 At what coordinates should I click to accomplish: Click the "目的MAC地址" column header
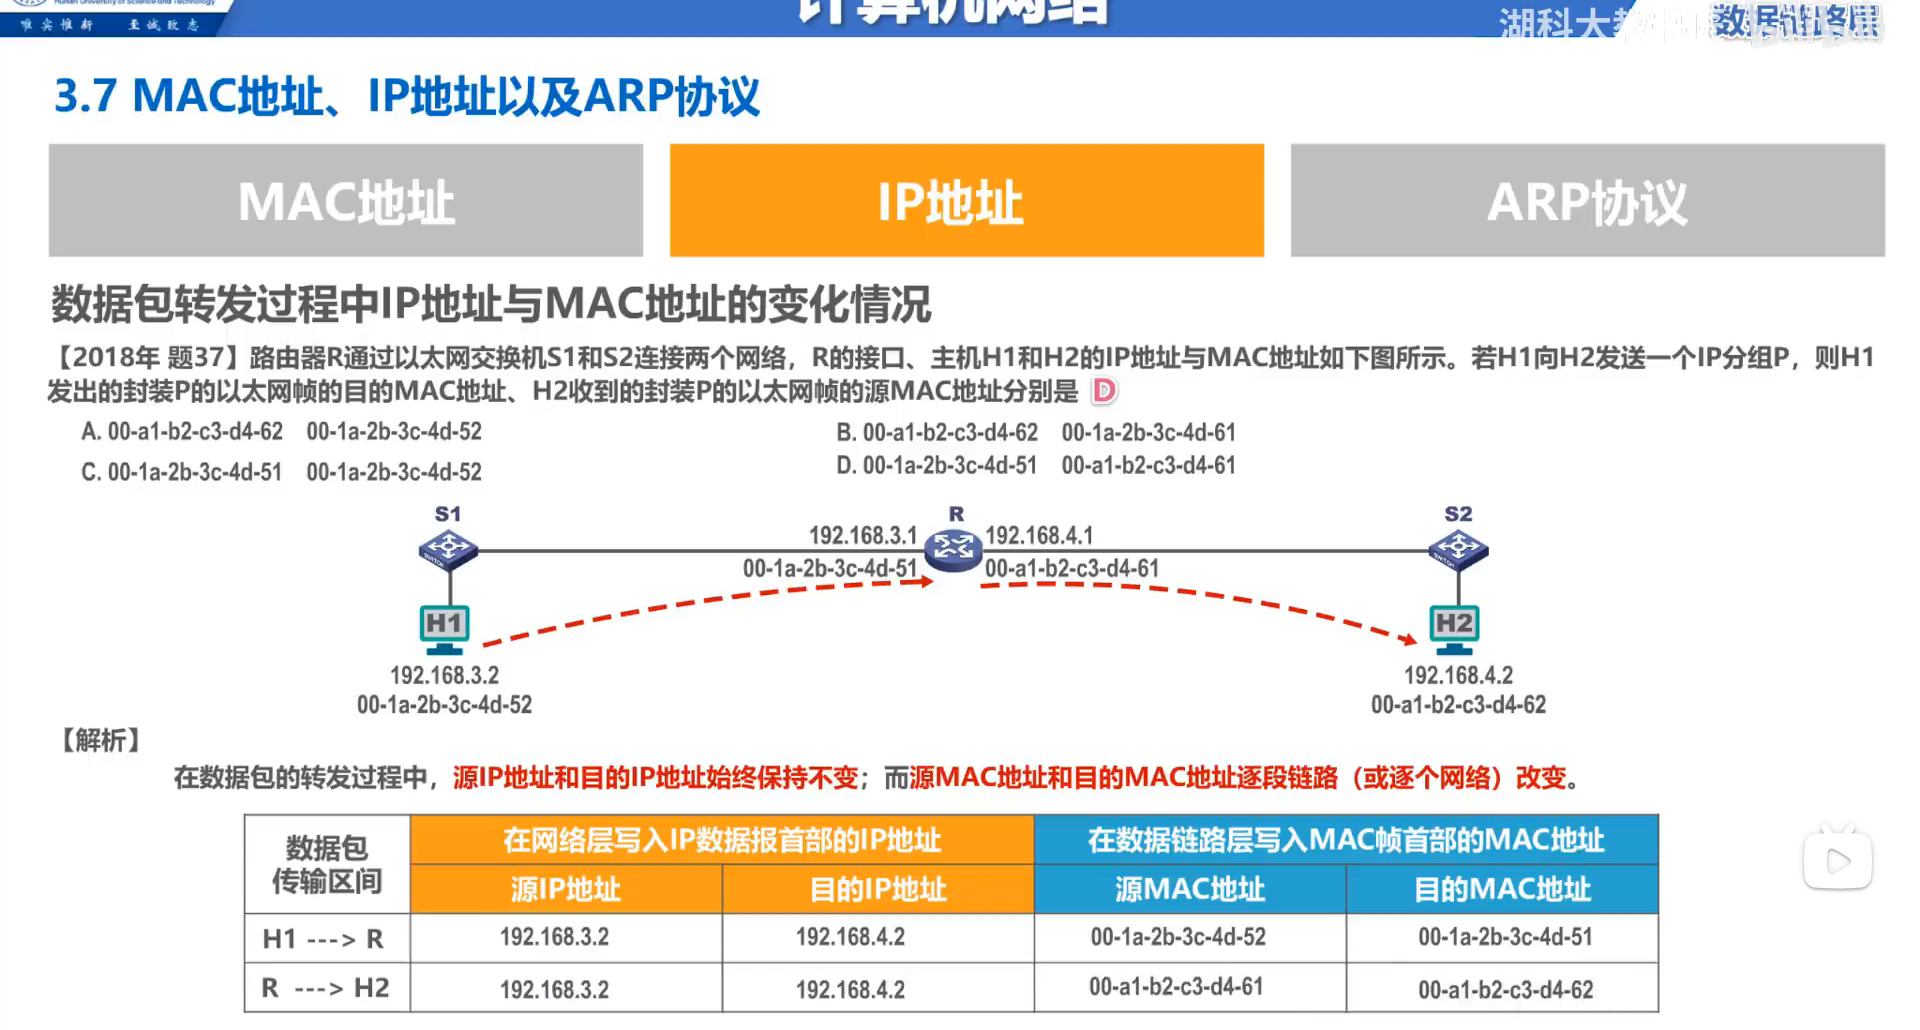point(1502,889)
